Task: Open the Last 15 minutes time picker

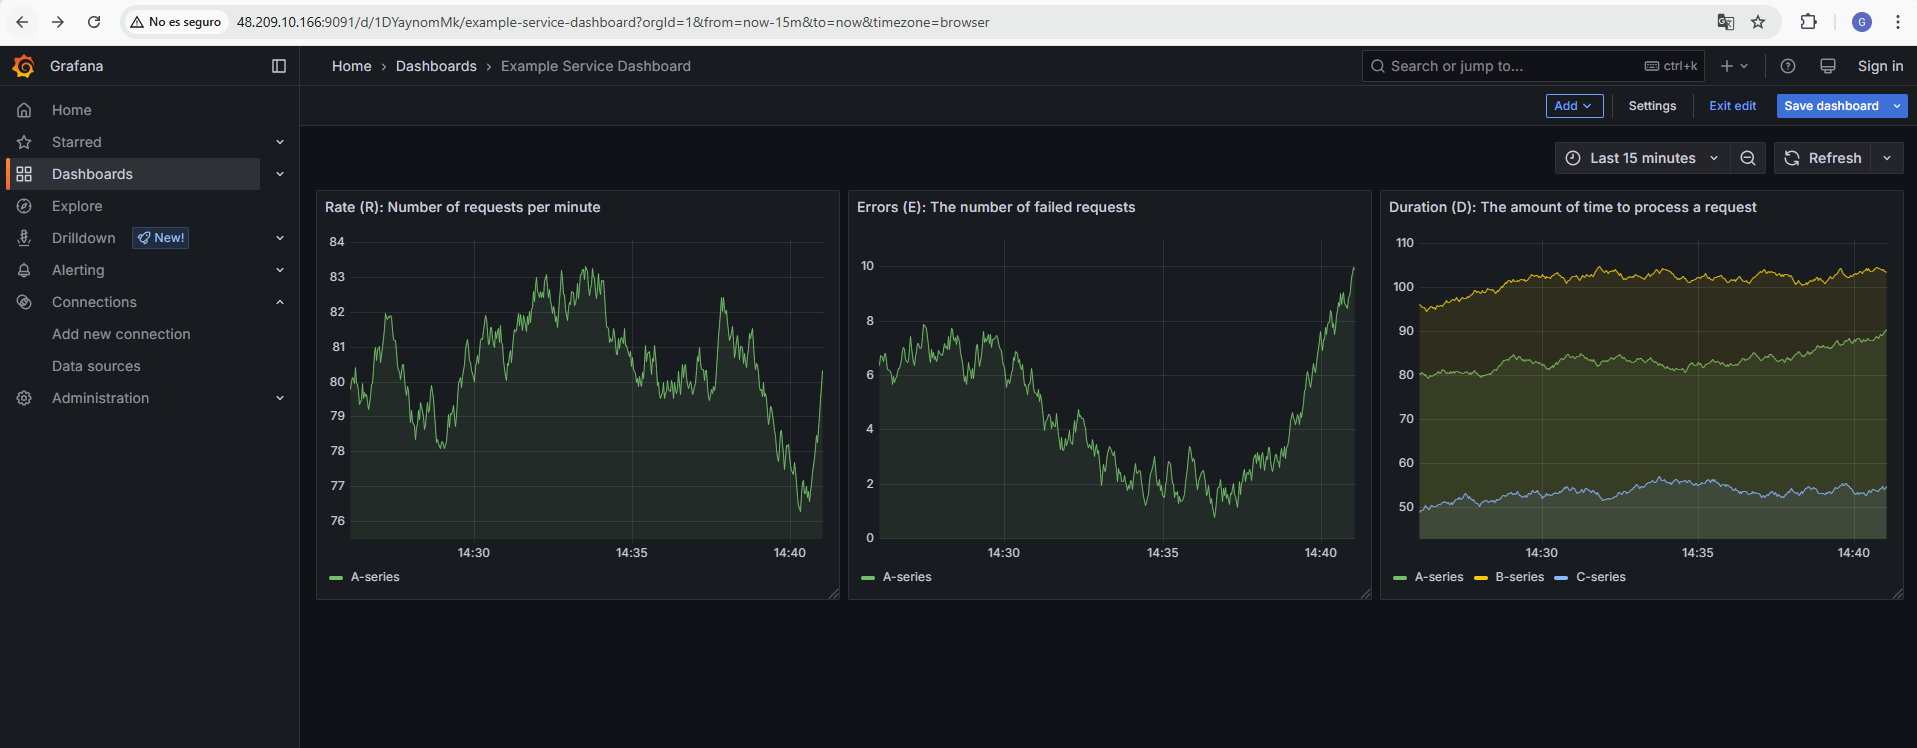Action: tap(1643, 158)
